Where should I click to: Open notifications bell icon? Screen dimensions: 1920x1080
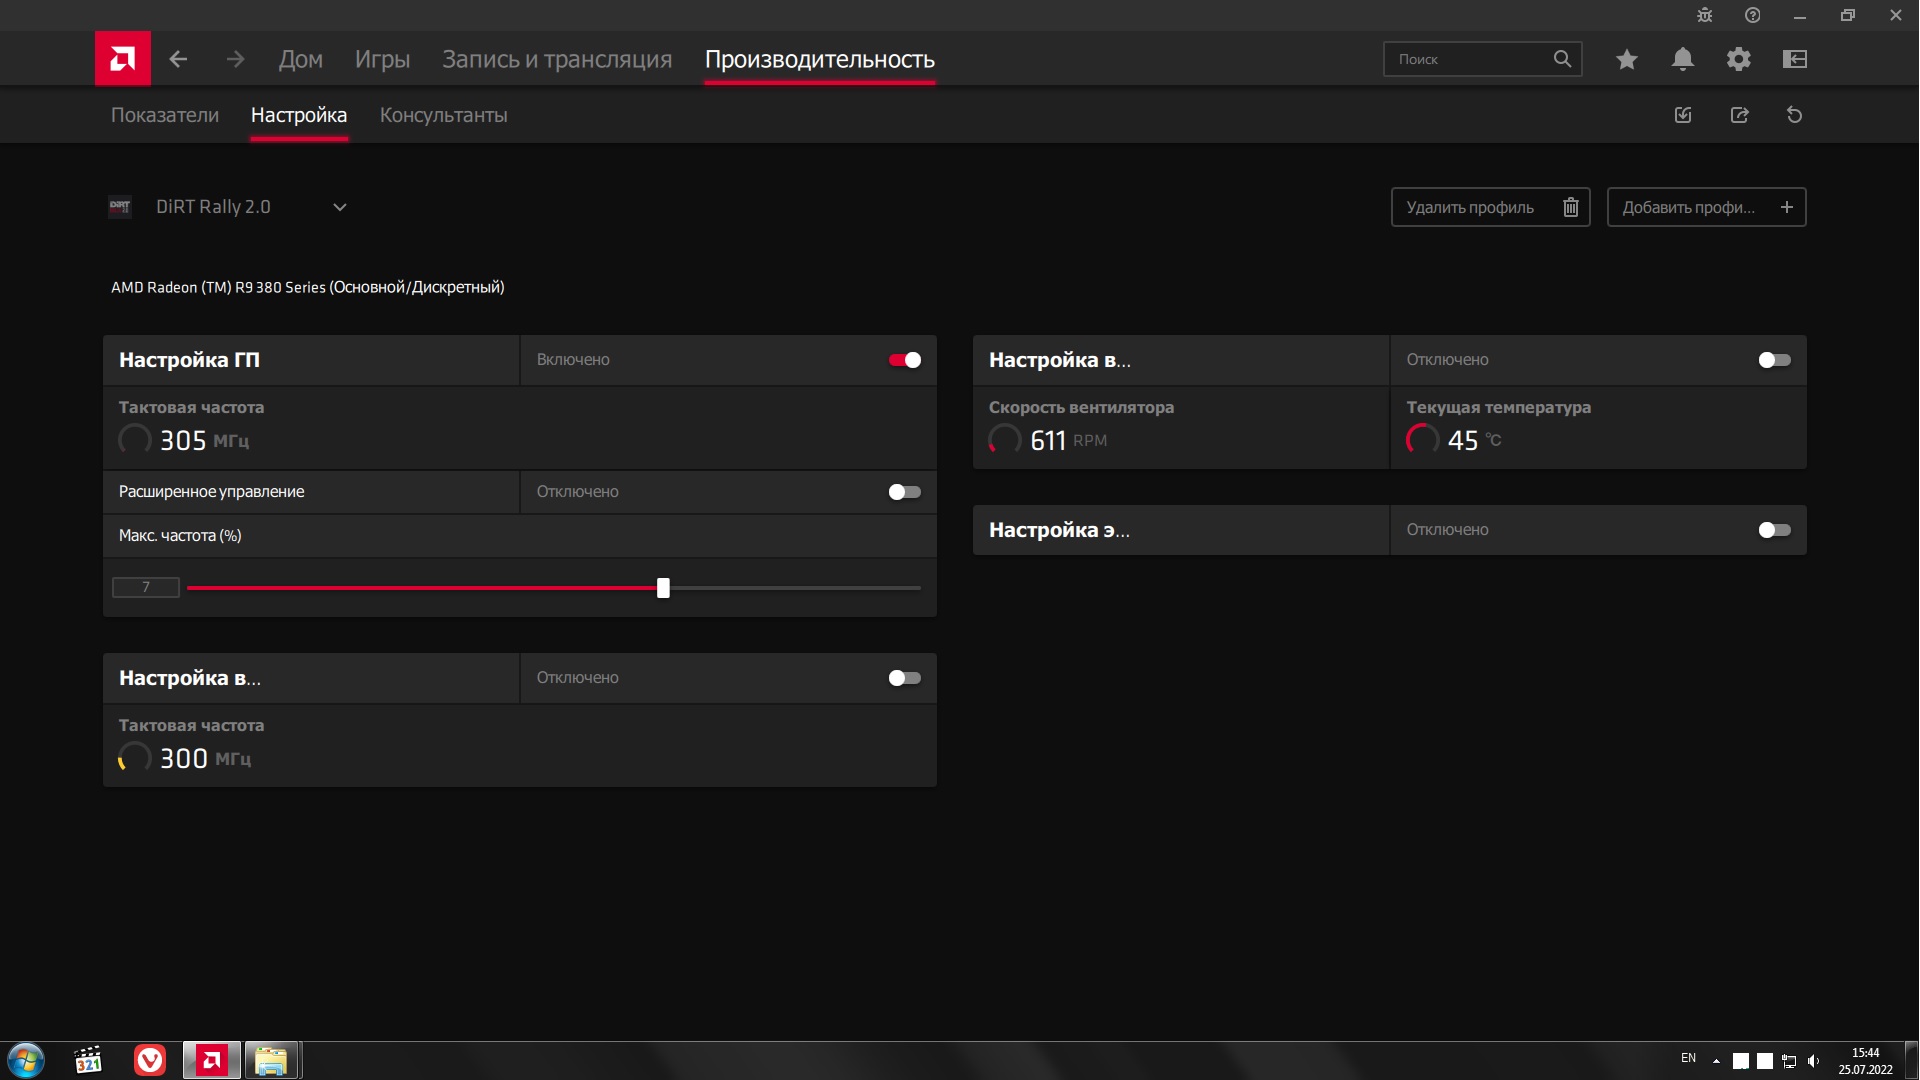tap(1683, 59)
